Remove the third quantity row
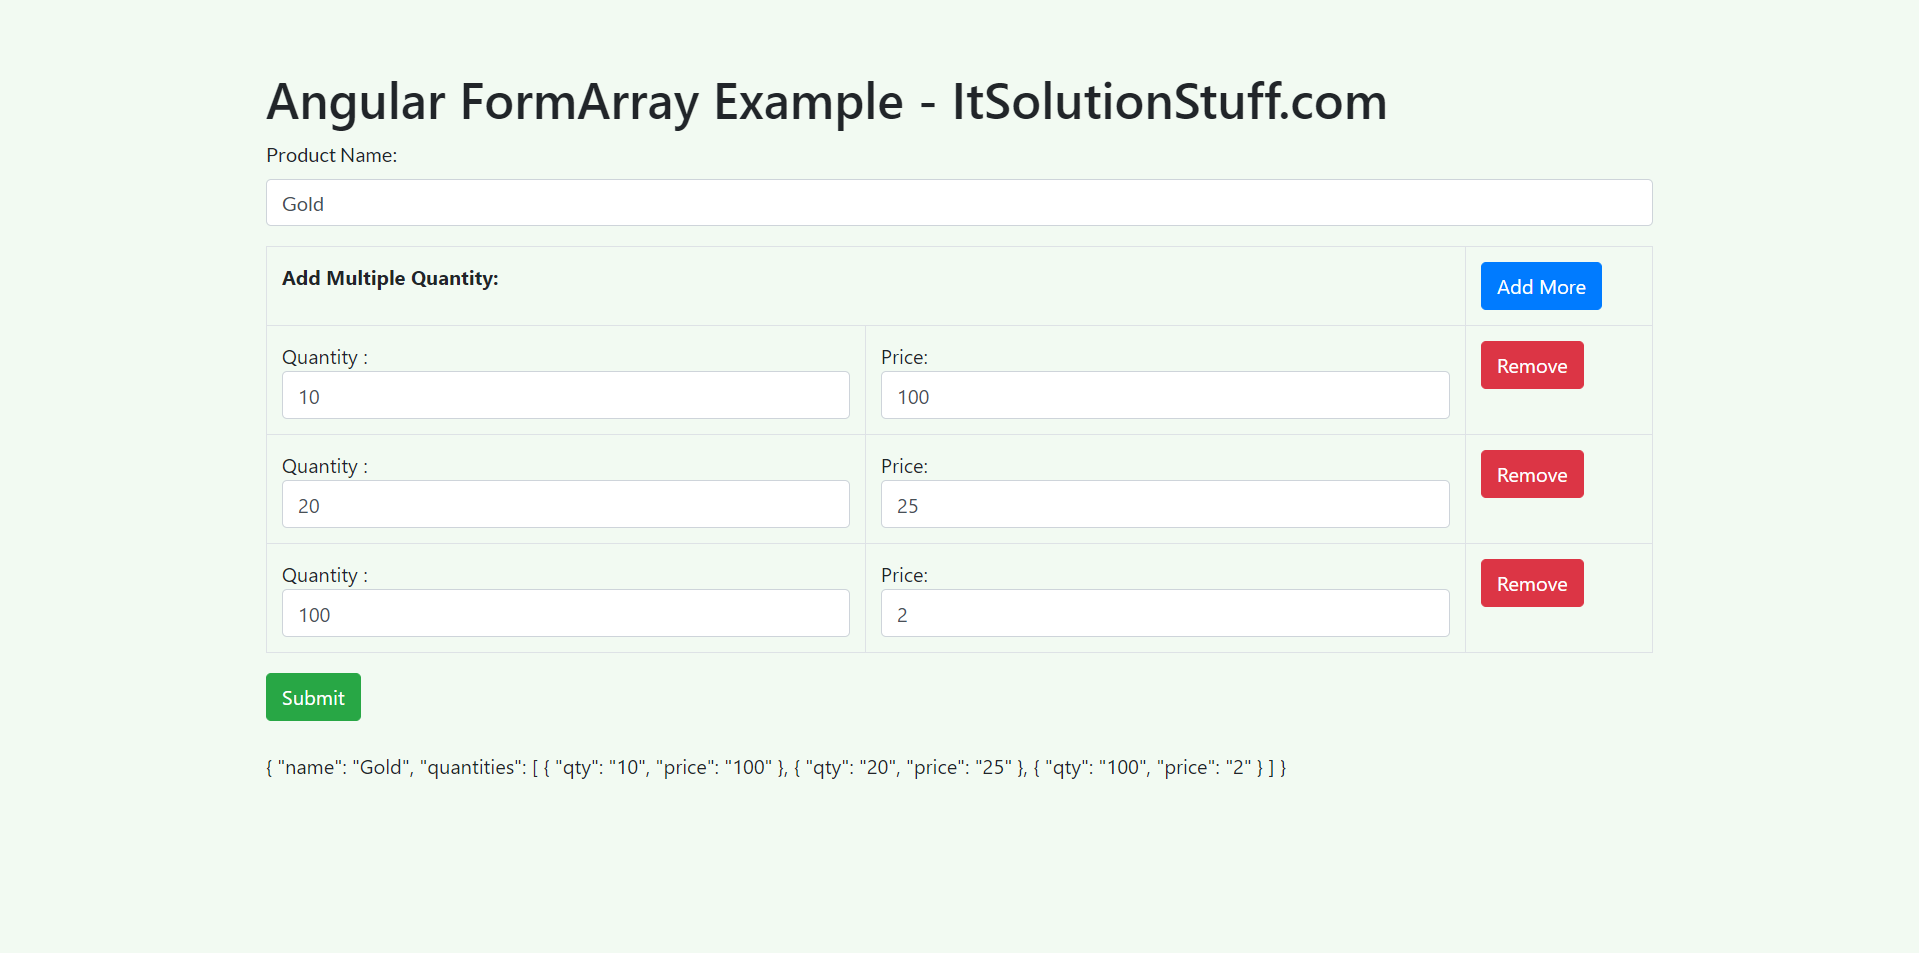The image size is (1919, 953). pos(1531,583)
